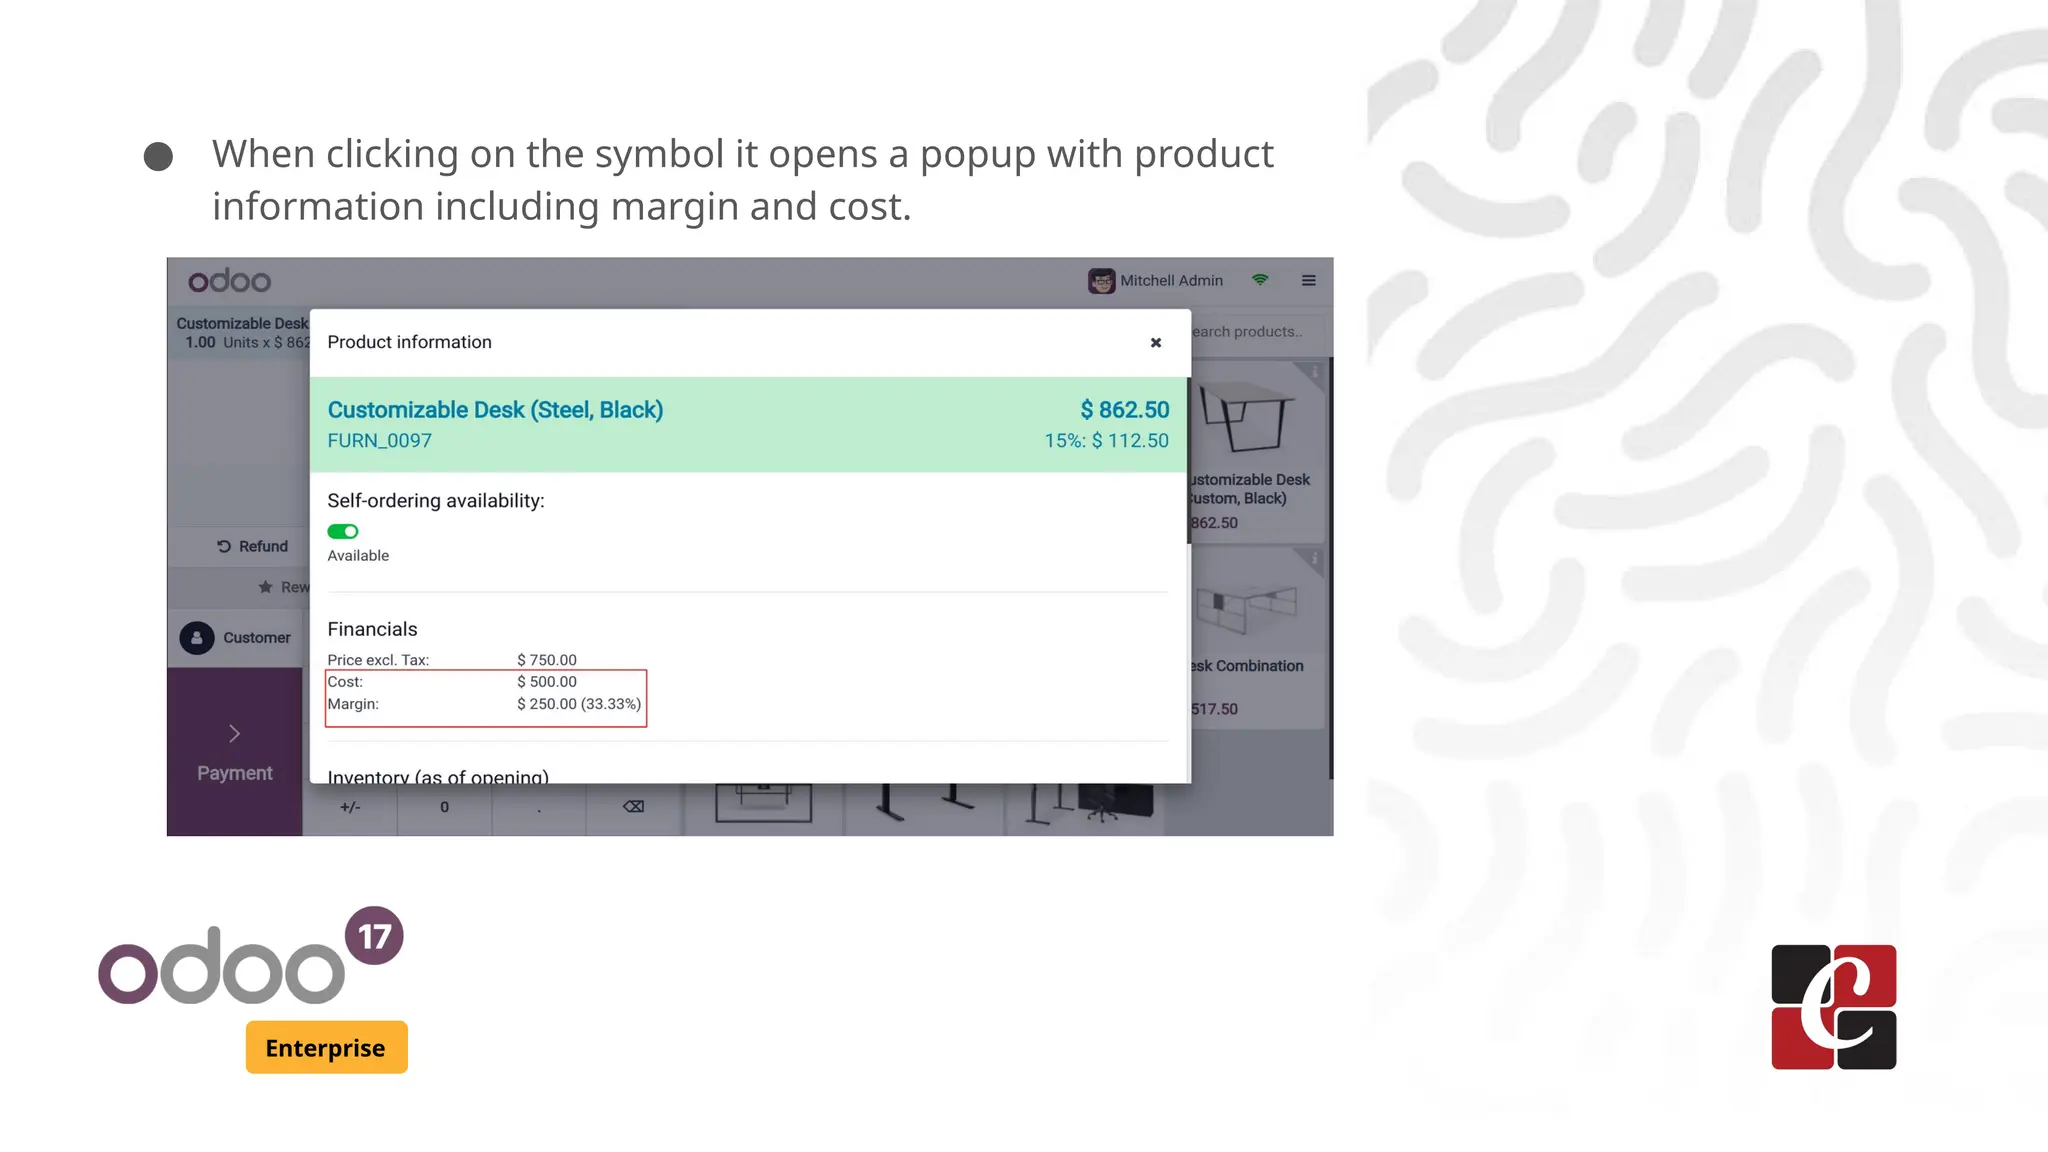Click the Mitchell Admin user name
Image resolution: width=2048 pixels, height=1152 pixels.
1171,281
